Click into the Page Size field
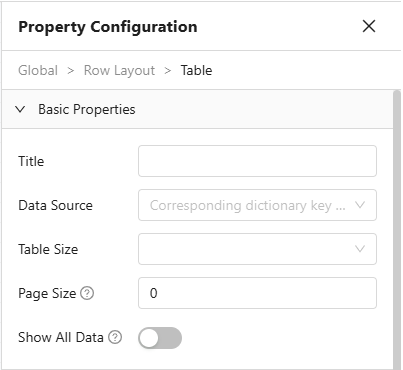The image size is (403, 370). [x=257, y=293]
